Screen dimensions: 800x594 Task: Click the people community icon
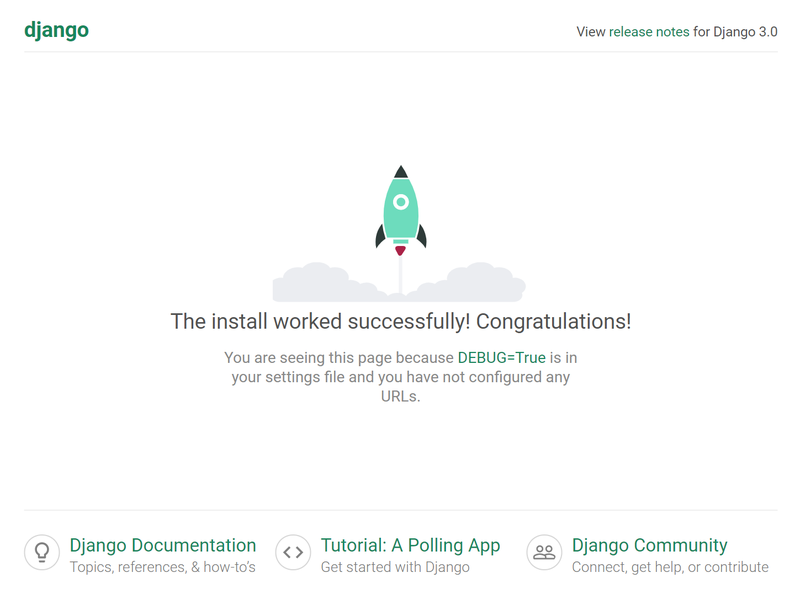(544, 552)
